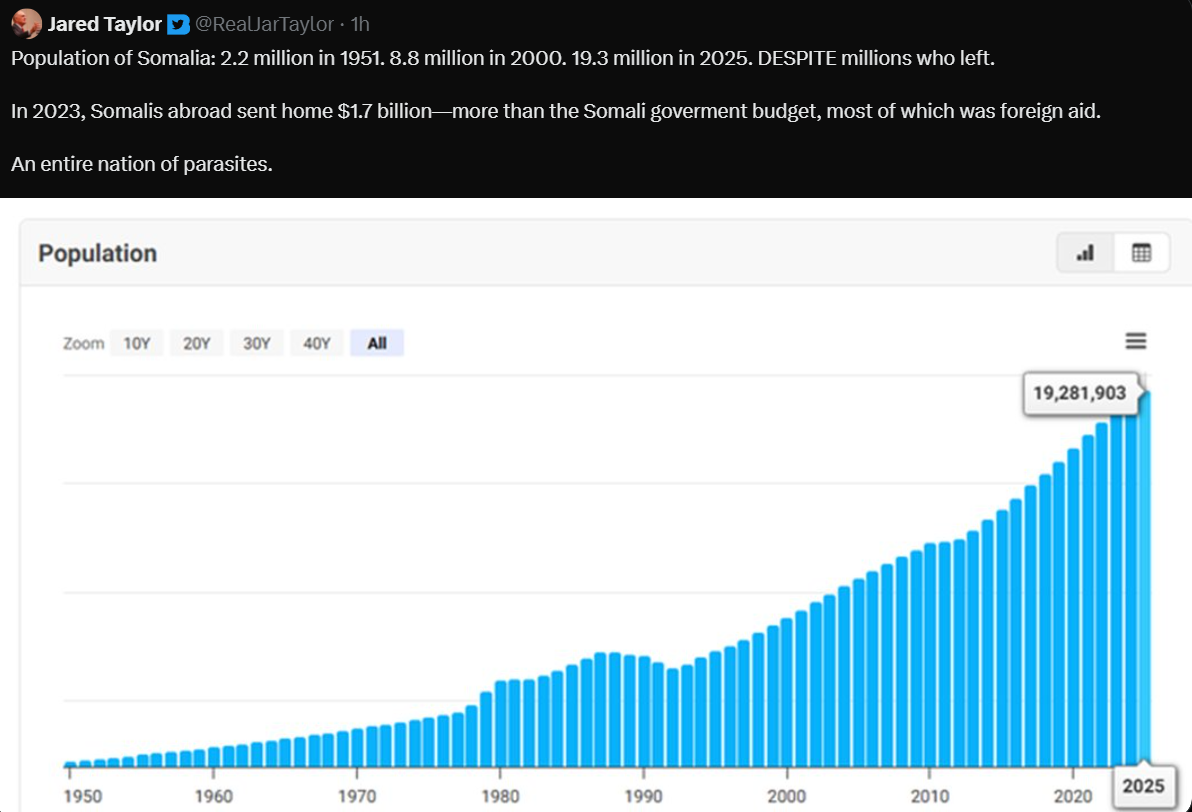Open the chart hamburger menu

pyautogui.click(x=1136, y=341)
